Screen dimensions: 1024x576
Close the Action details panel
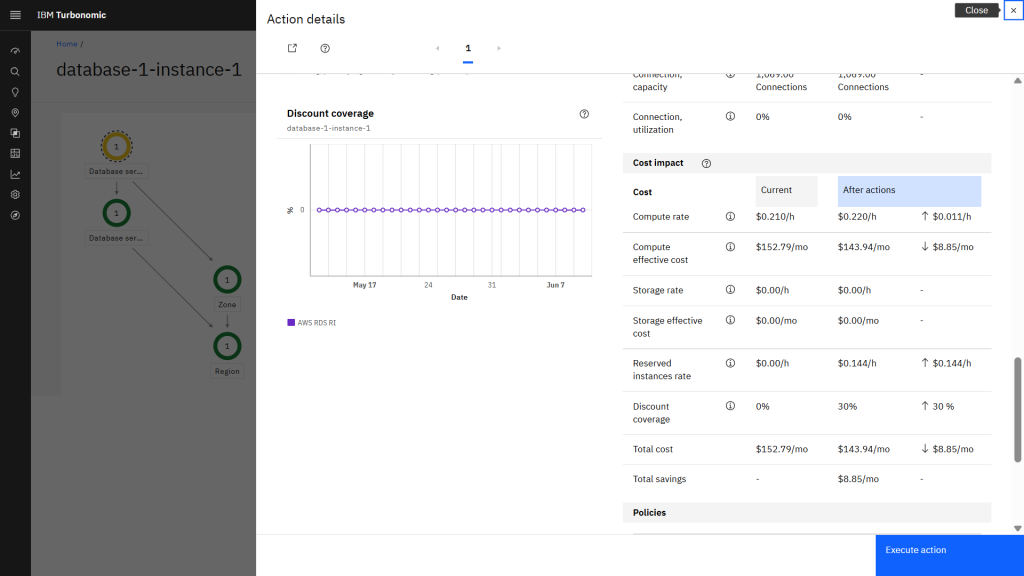[x=1014, y=10]
